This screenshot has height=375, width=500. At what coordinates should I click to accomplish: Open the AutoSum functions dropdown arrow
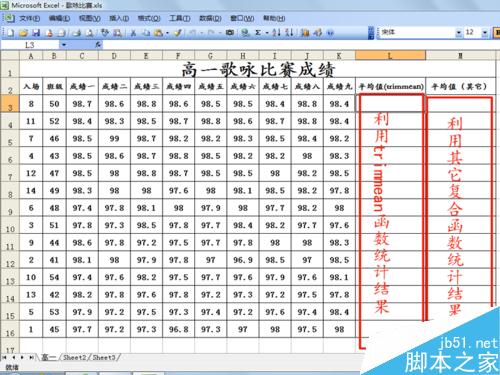(x=267, y=33)
